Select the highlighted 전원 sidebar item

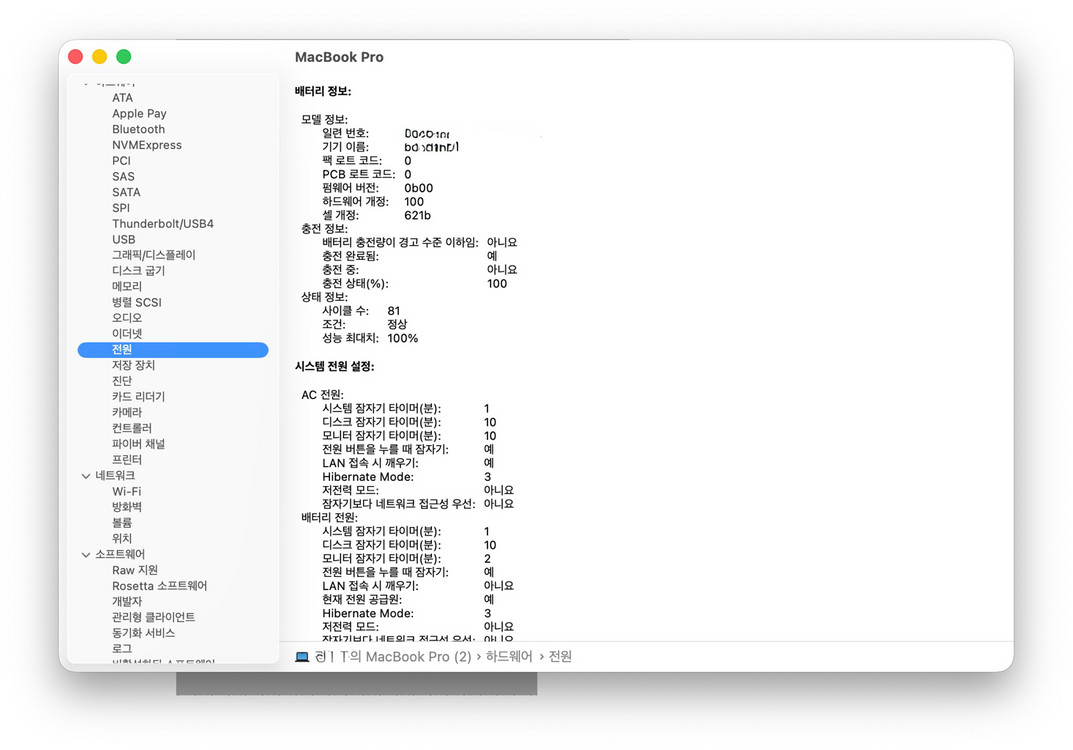point(173,350)
